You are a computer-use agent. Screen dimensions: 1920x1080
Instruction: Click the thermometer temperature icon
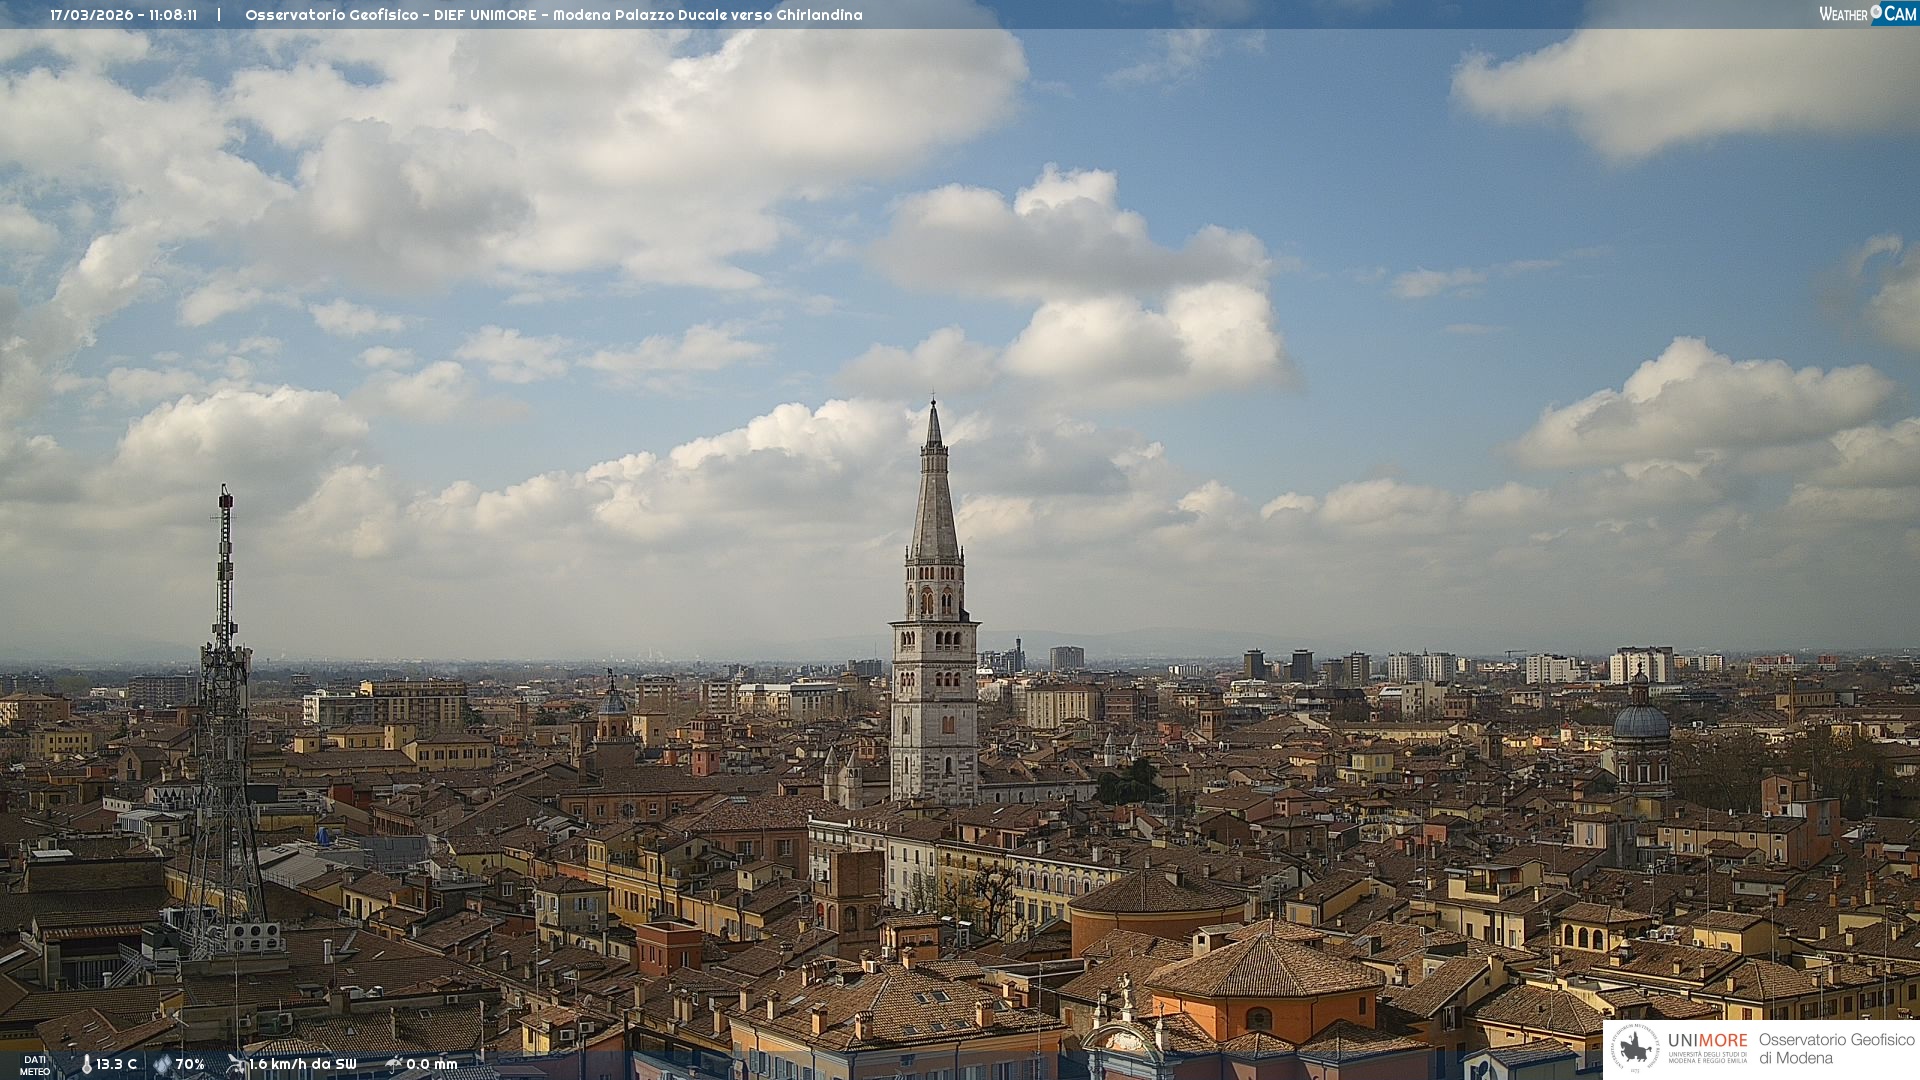[86, 1064]
